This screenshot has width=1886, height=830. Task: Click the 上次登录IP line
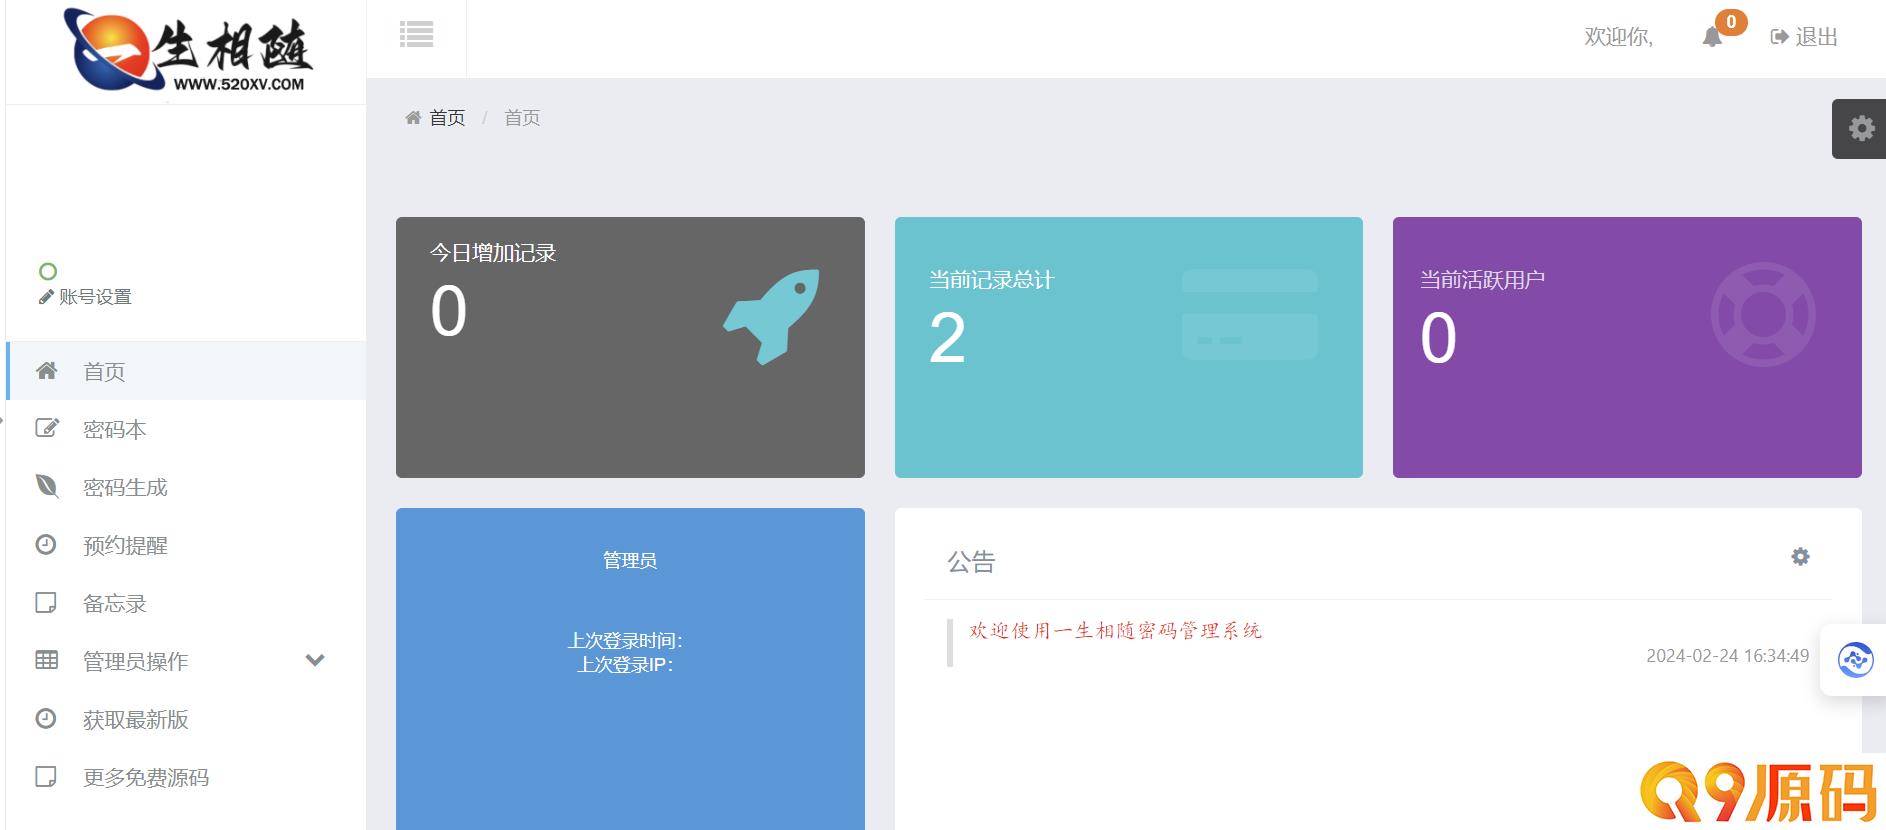pyautogui.click(x=626, y=665)
